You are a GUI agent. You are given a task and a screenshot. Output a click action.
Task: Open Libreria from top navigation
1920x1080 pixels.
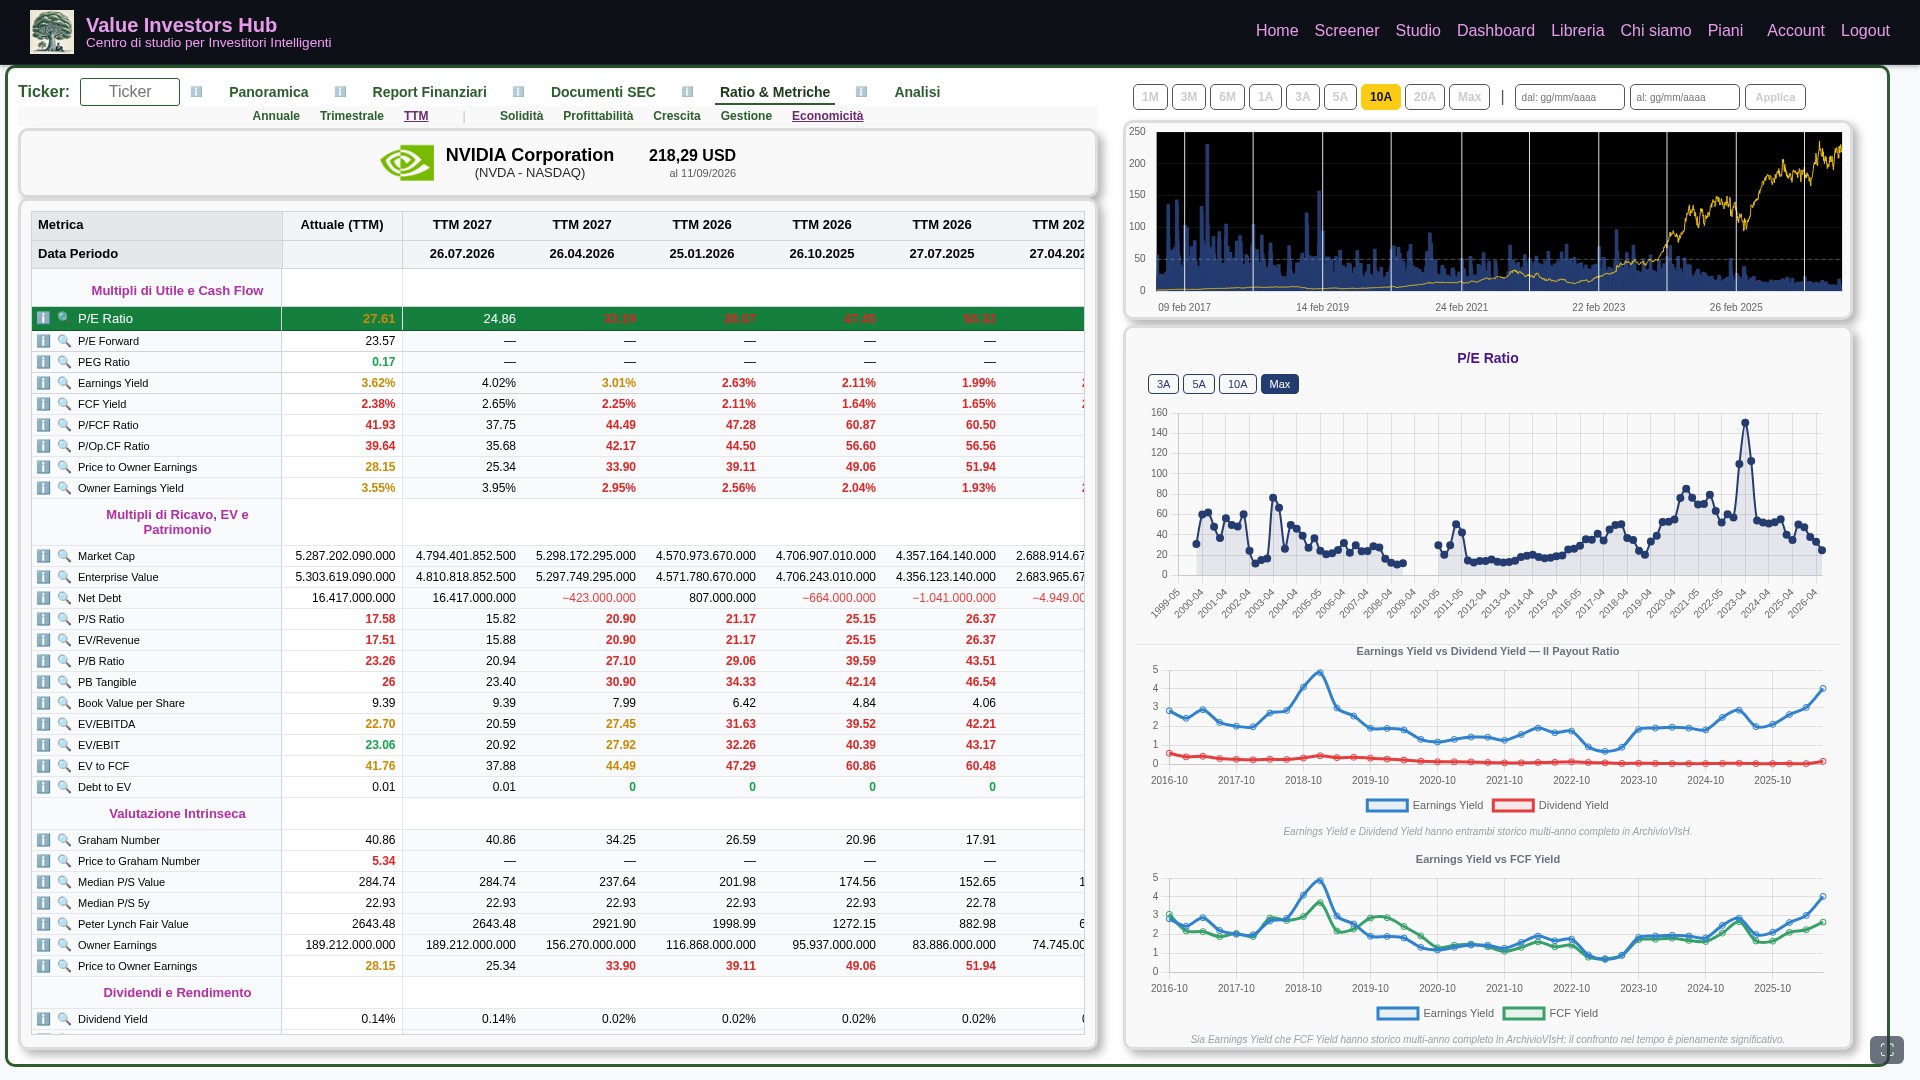[x=1577, y=31]
